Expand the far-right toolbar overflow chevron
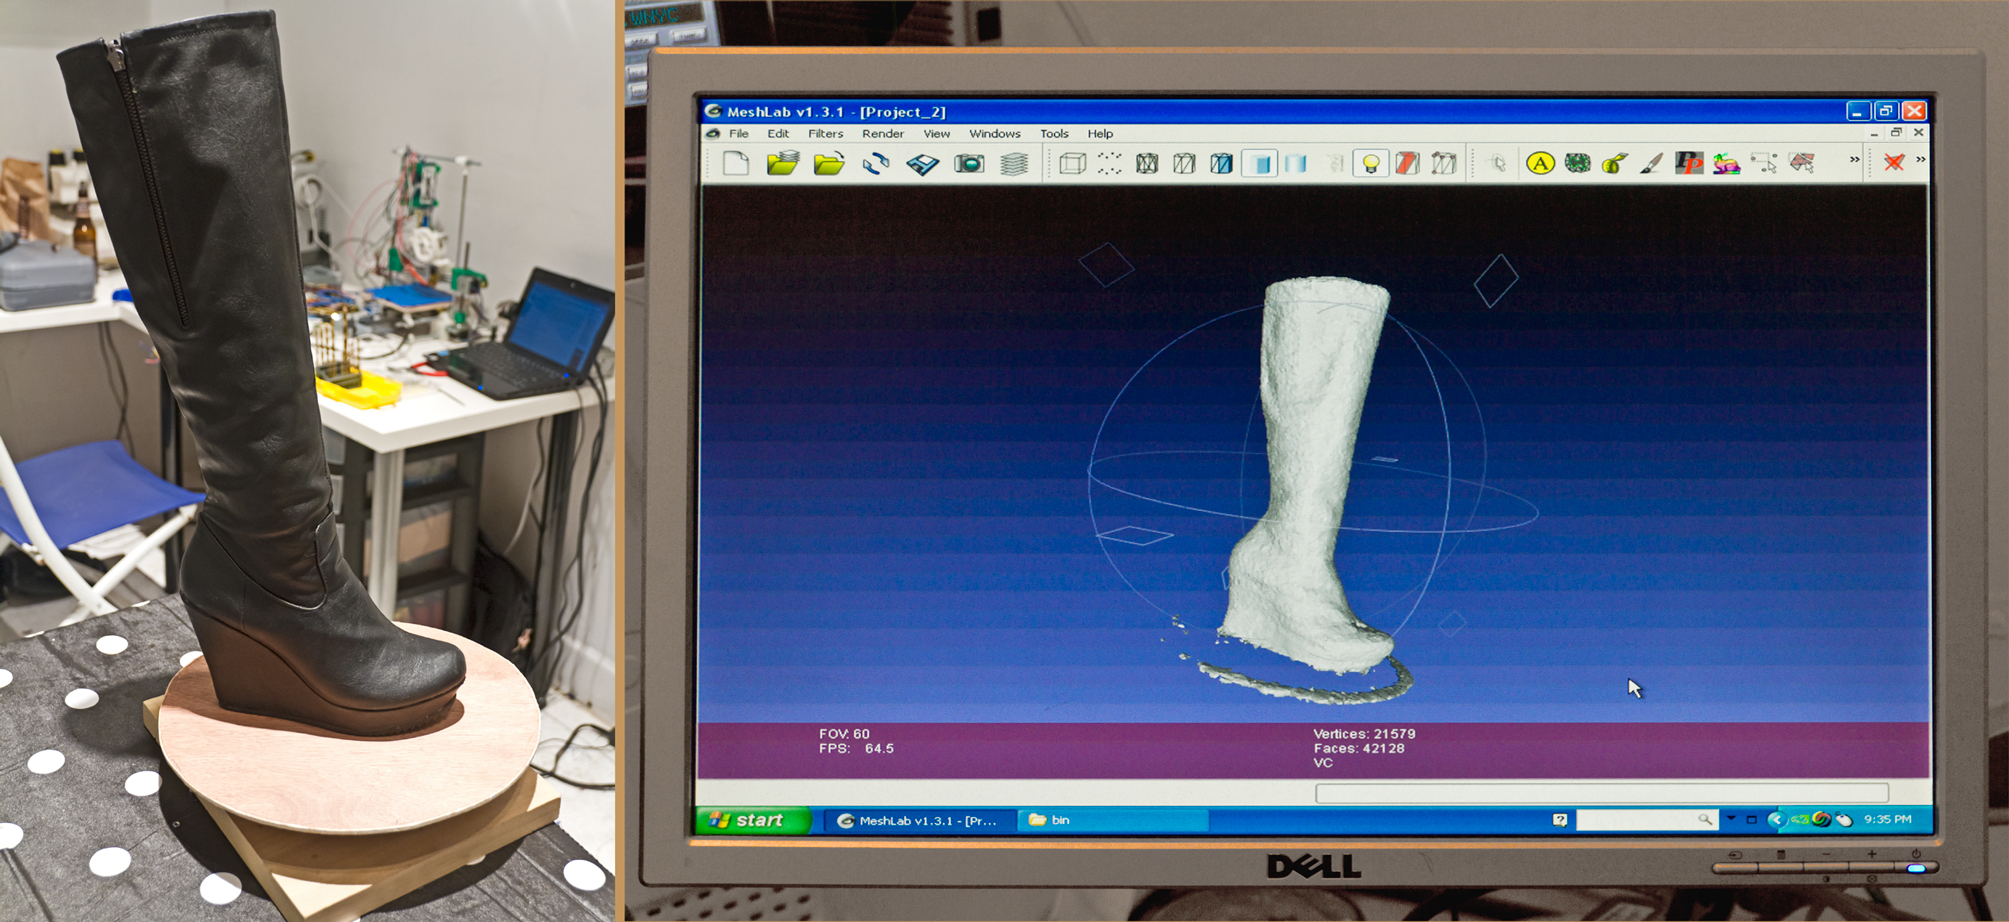Screen dimensions: 2009x922 click(1920, 160)
